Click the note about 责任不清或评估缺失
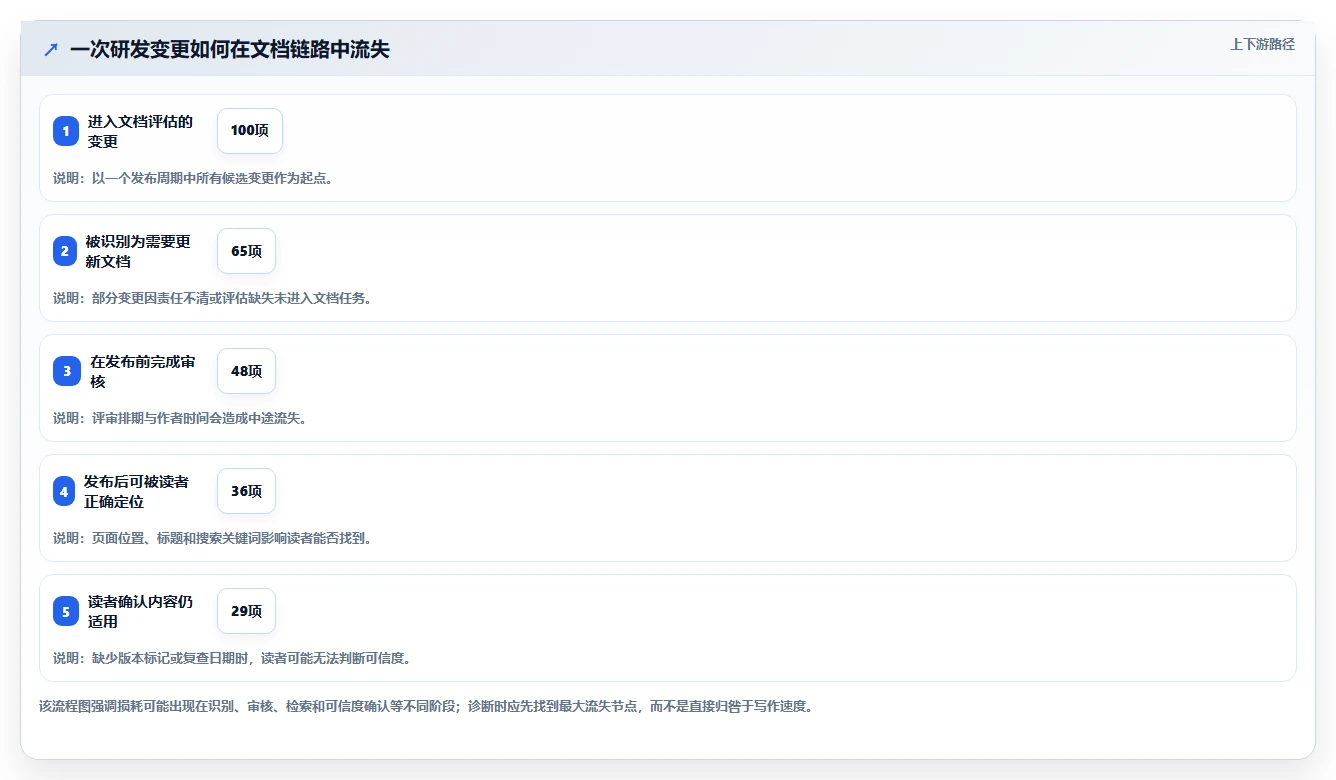The image size is (1336, 780). (213, 298)
